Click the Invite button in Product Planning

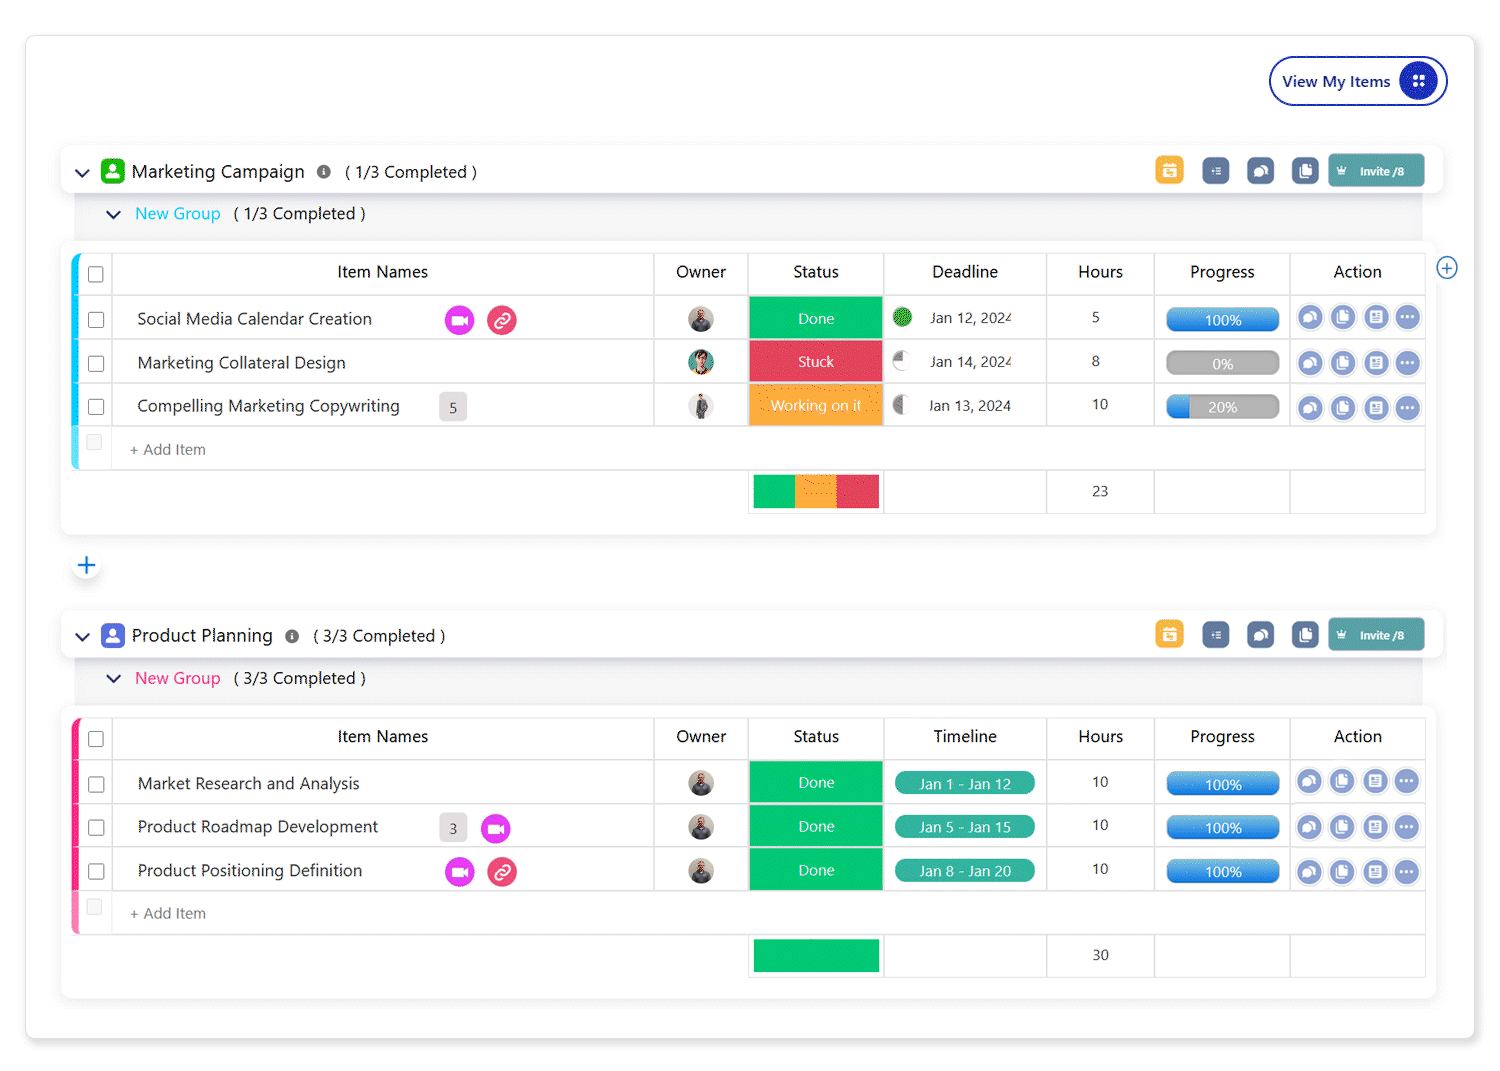[1375, 635]
